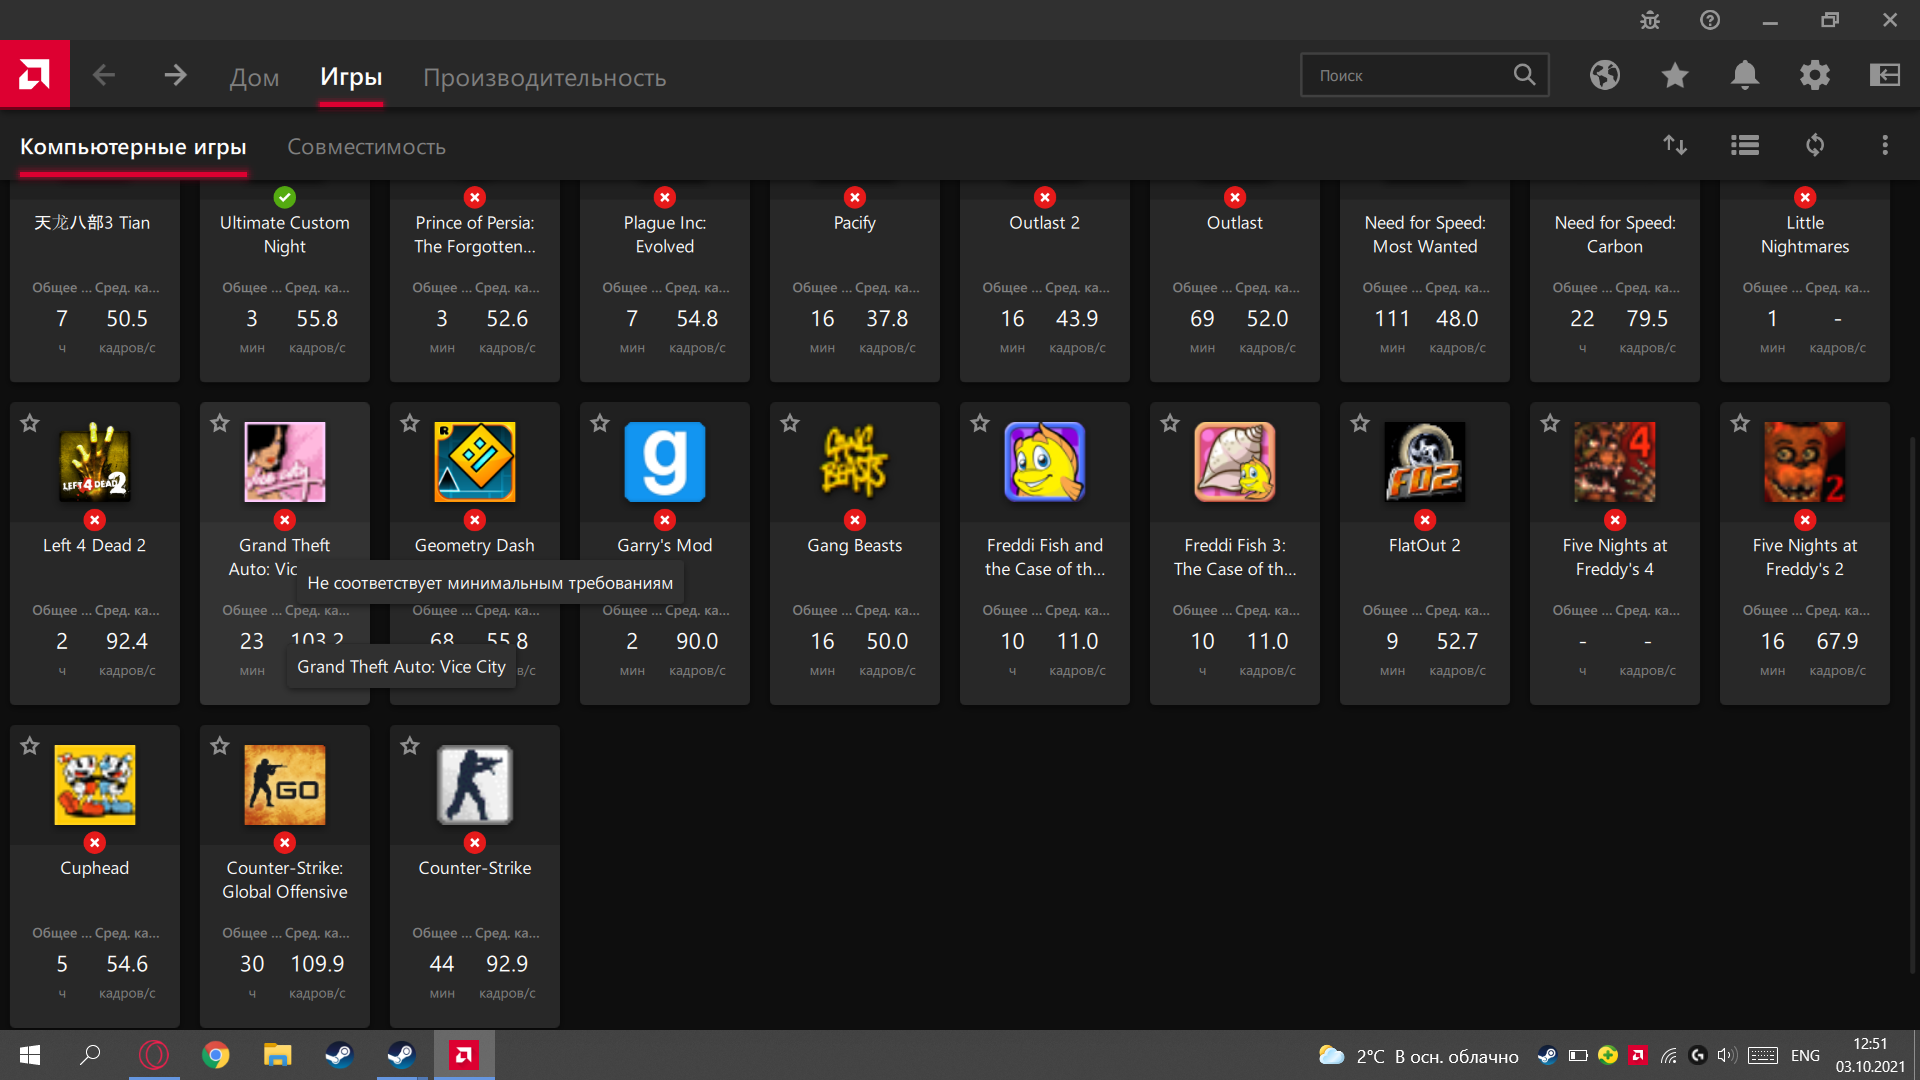Viewport: 1920px width, 1080px height.
Task: Open the Outlast 2 game card
Action: point(1045,281)
